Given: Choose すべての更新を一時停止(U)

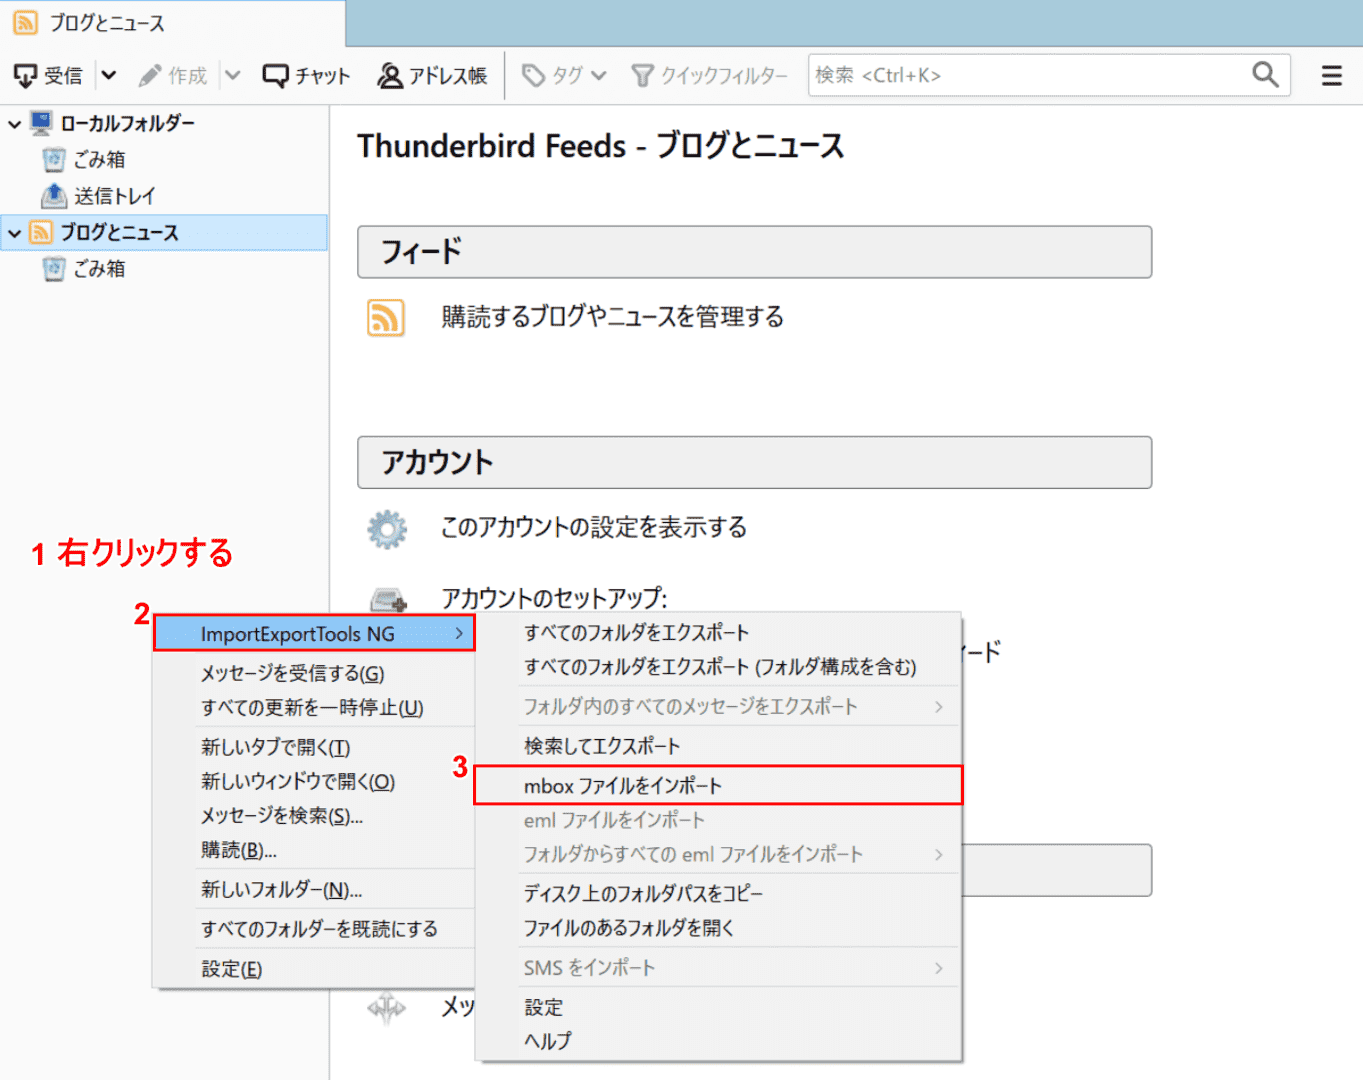Looking at the screenshot, I should tap(314, 708).
